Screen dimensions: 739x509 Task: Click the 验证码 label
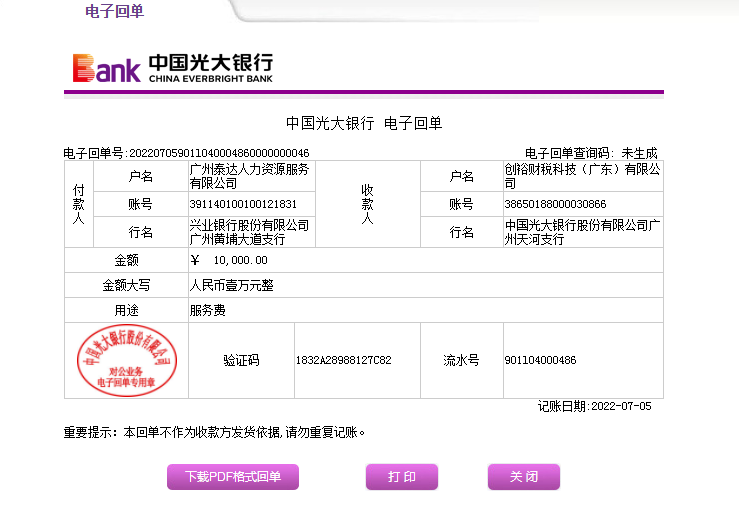click(241, 360)
